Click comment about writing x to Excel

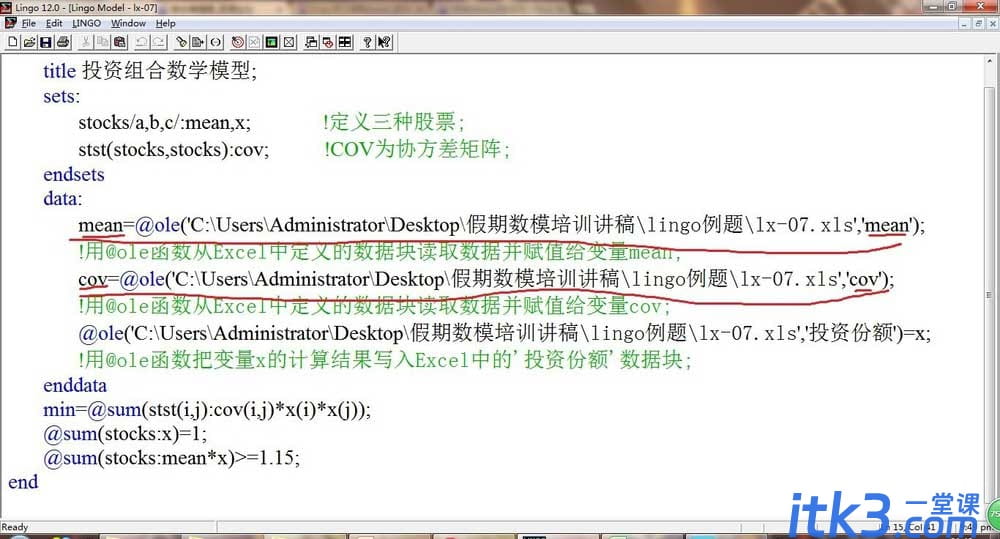point(385,360)
